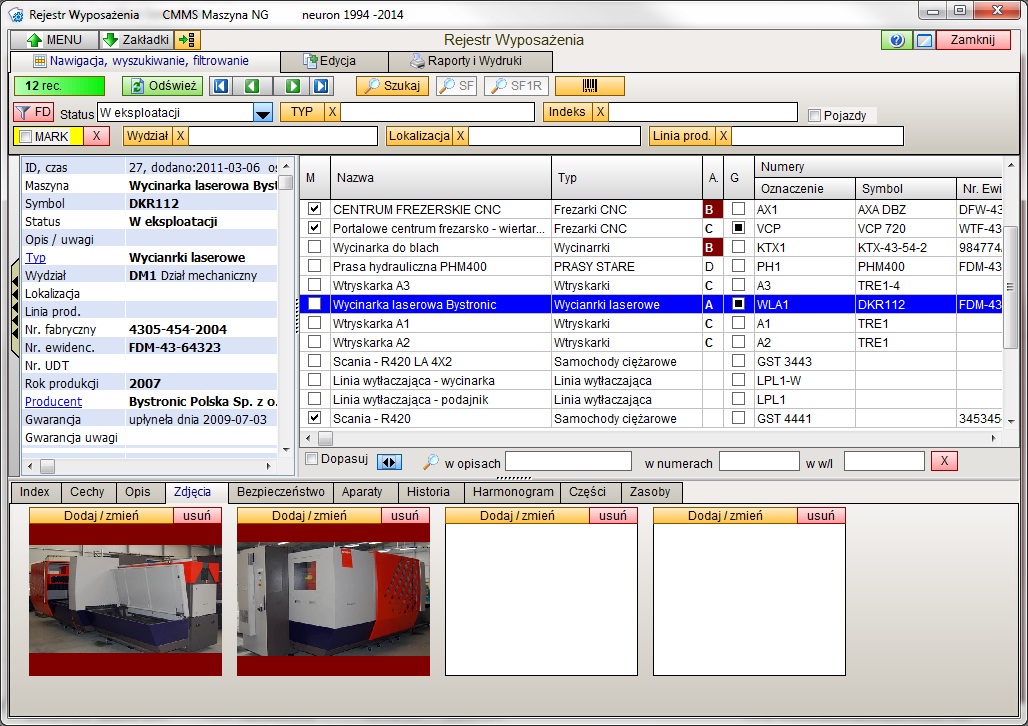Image resolution: width=1028 pixels, height=726 pixels.
Task: Check M box for Prasa hydrauliczna PHM400
Action: (315, 266)
